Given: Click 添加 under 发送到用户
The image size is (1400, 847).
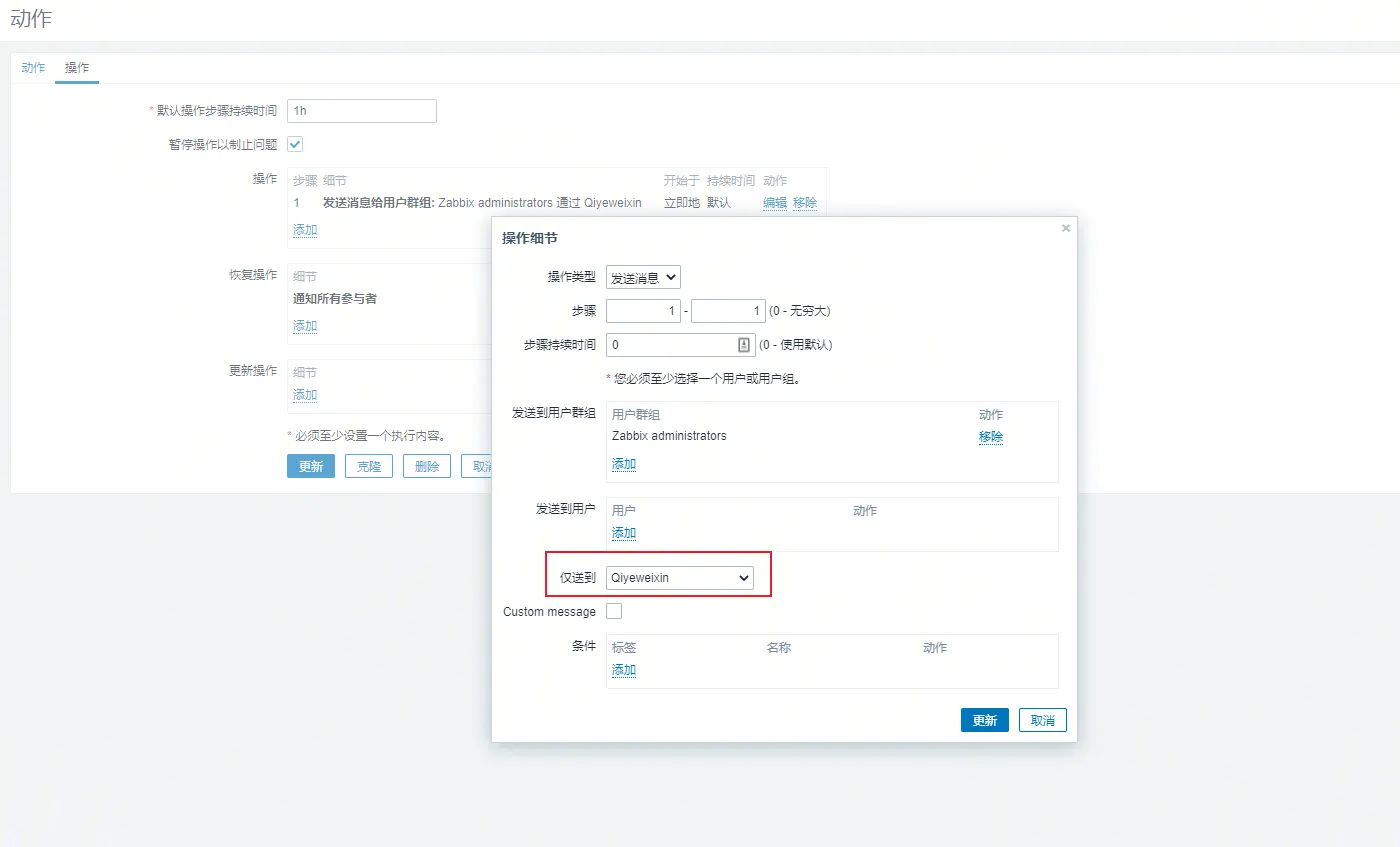Looking at the screenshot, I should 623,532.
